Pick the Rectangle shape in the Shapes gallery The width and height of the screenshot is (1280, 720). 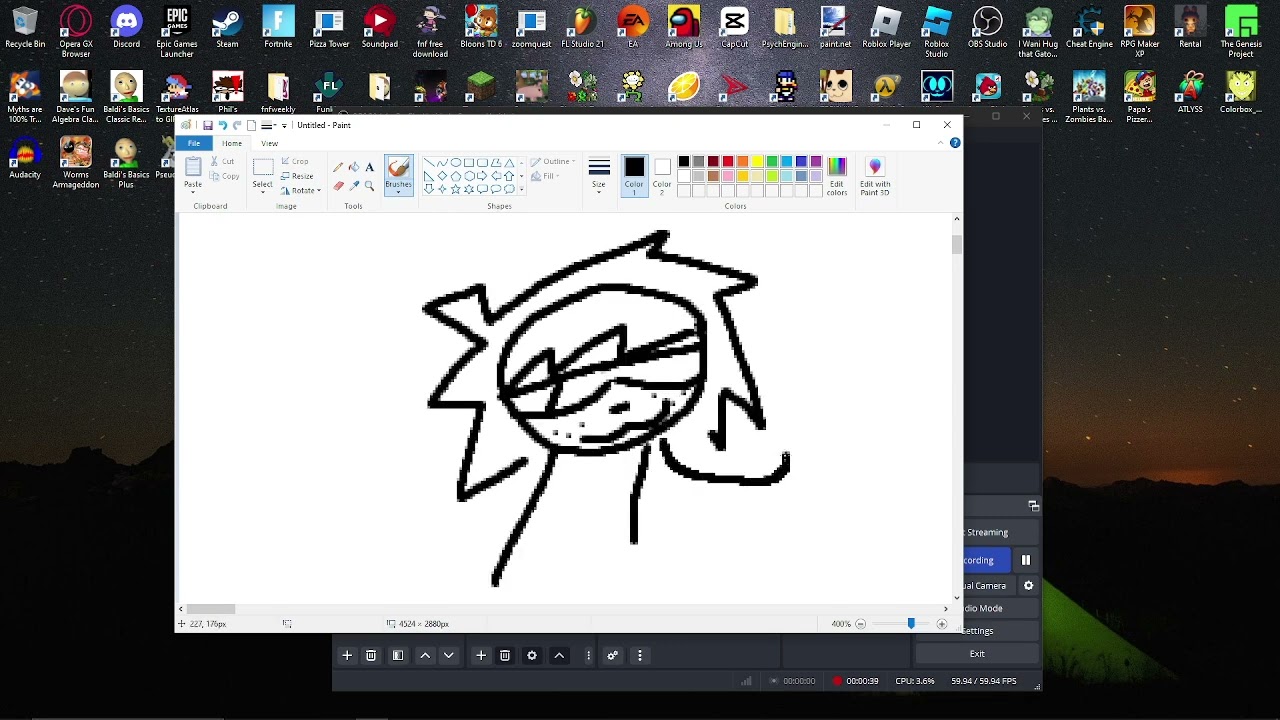pyautogui.click(x=469, y=163)
